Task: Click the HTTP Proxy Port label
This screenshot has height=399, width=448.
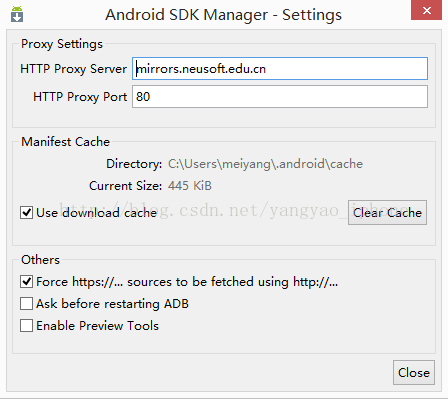Action: point(80,97)
